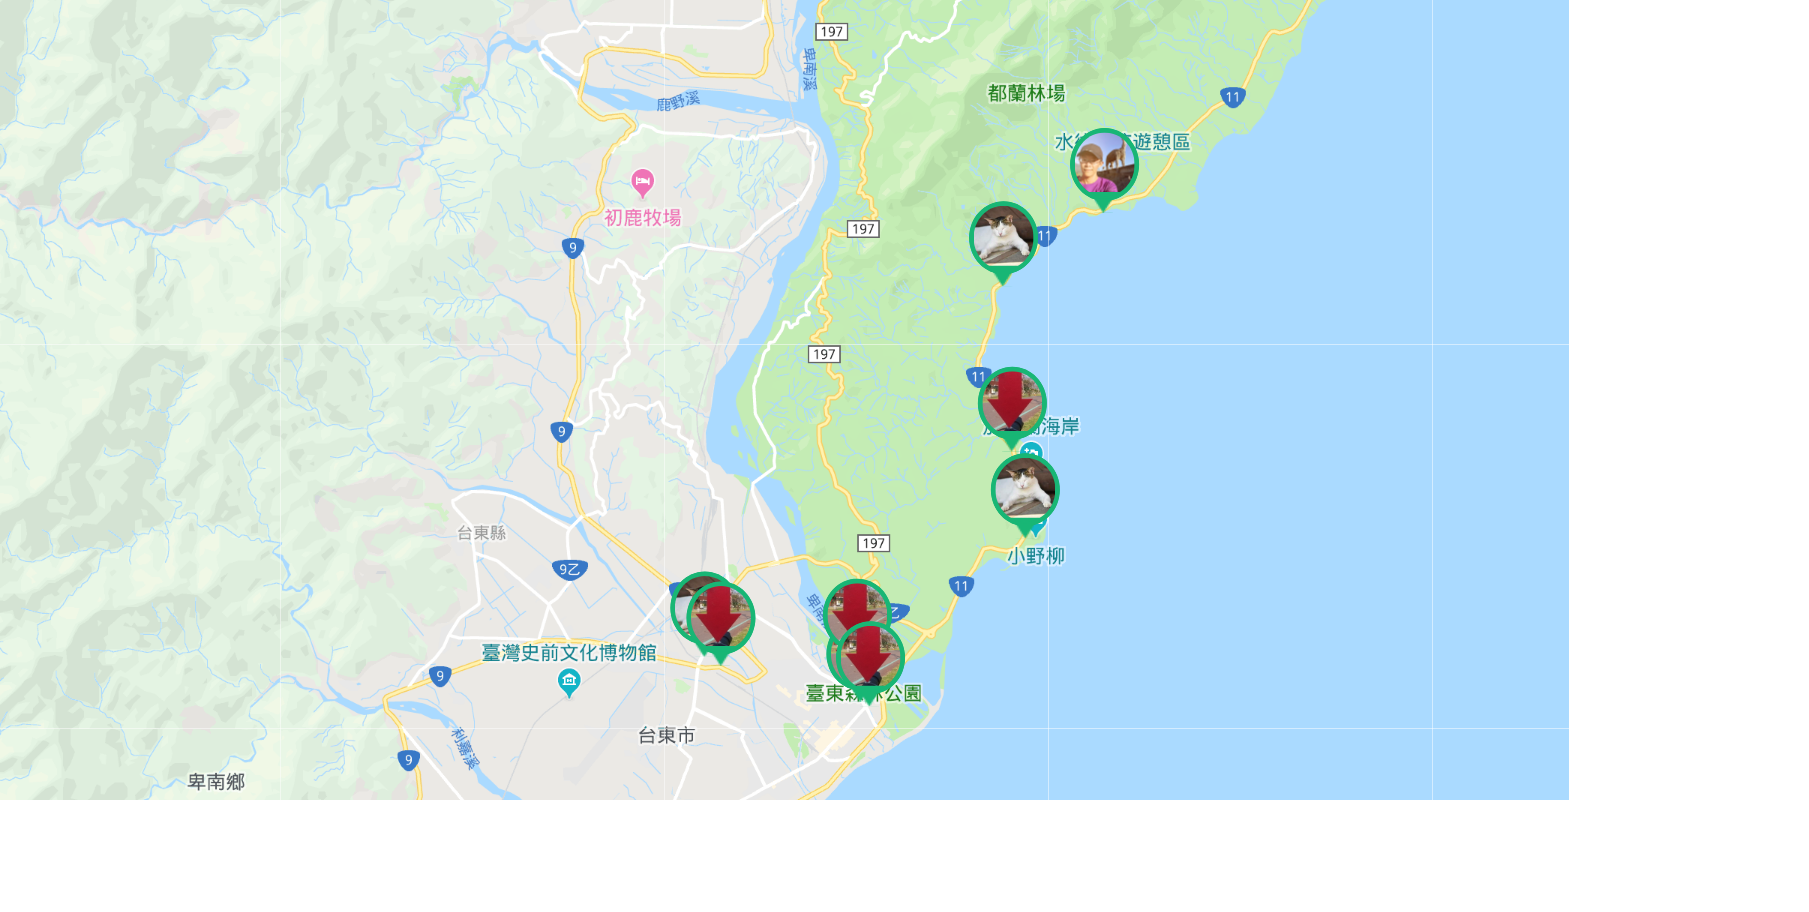Click the 臺灣史前文化博物館 label

point(569,653)
